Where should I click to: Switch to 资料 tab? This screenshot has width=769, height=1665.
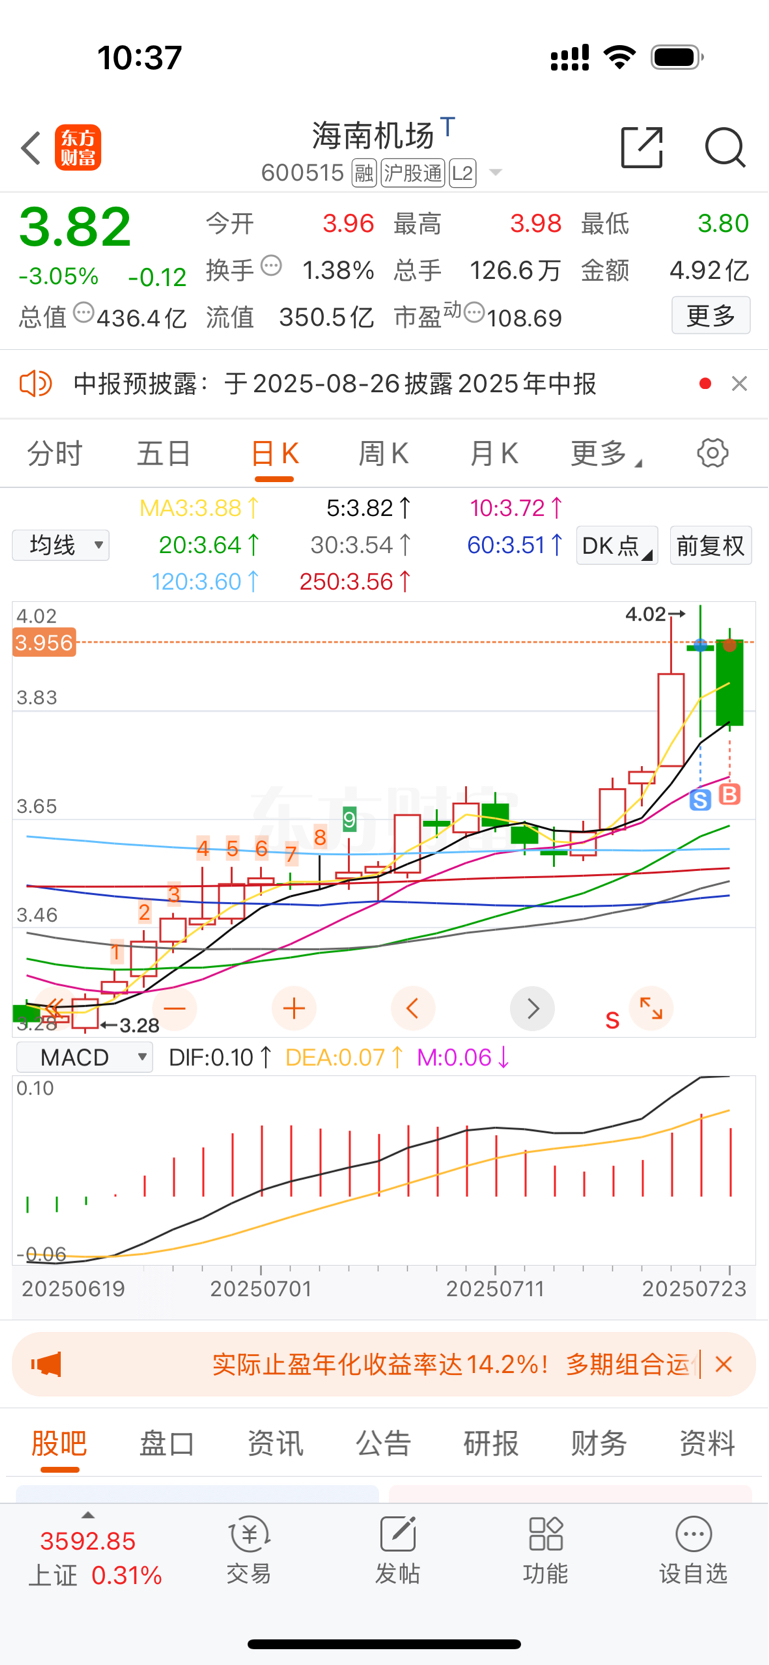[x=707, y=1443]
